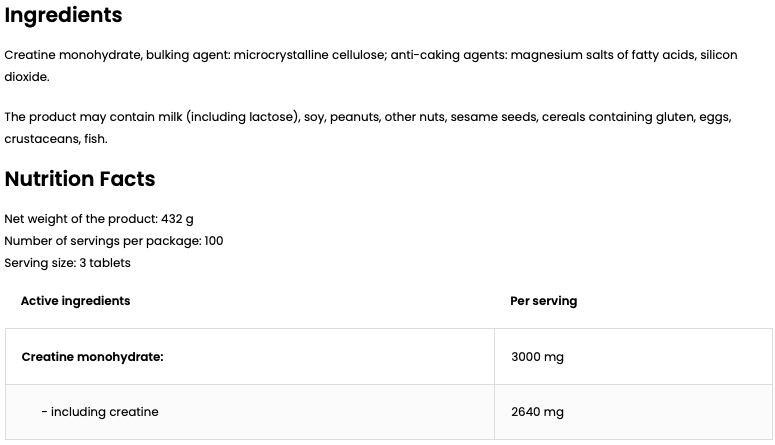
Task: Click the "crustaceans, fish" line
Action: (x=55, y=139)
